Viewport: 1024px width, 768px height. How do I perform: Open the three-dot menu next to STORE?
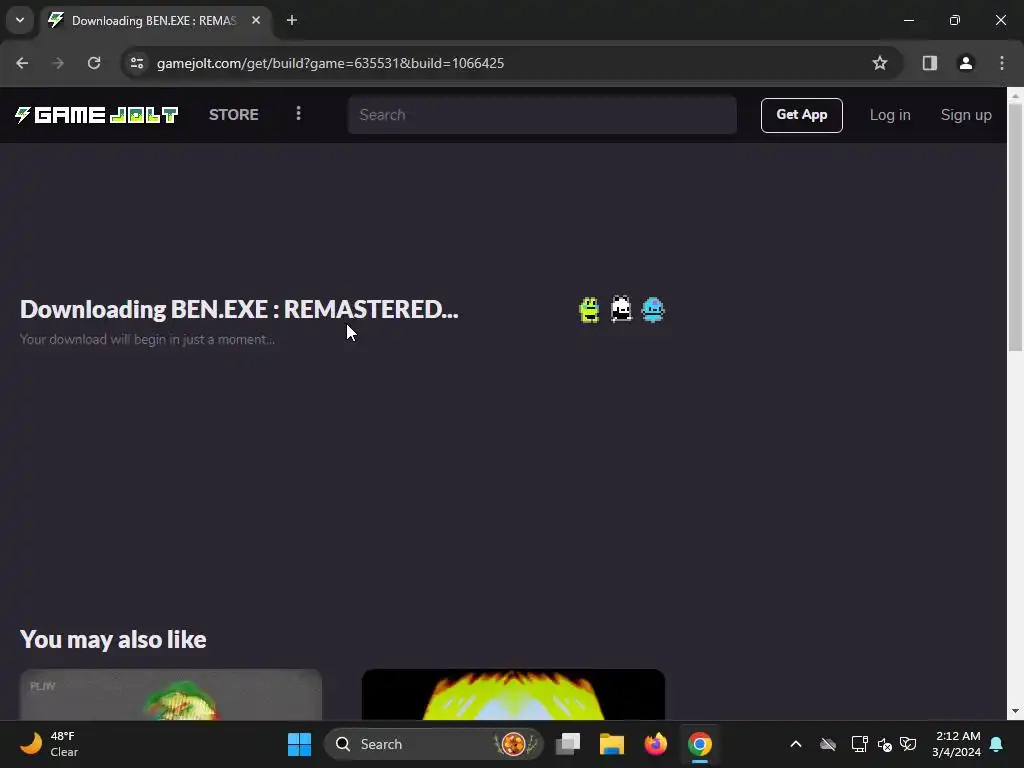pos(298,114)
